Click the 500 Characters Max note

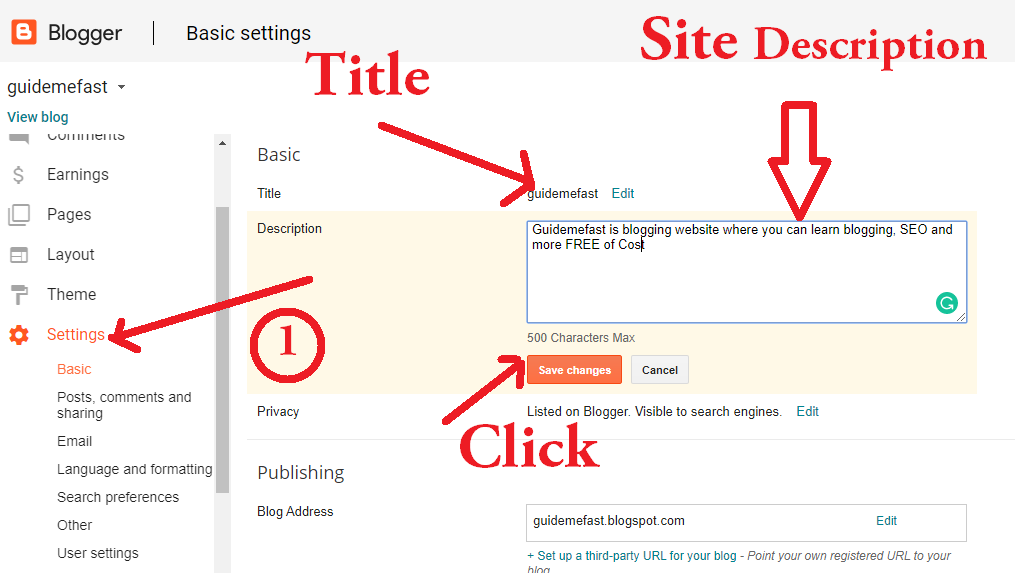[x=581, y=337]
